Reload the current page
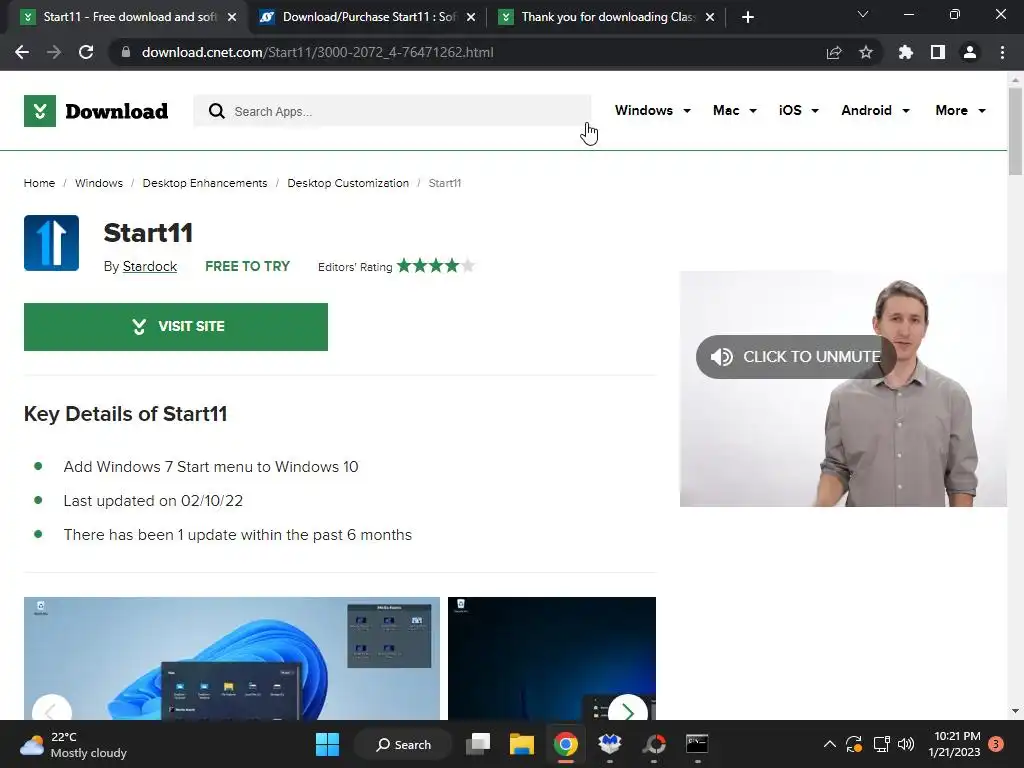 [86, 52]
